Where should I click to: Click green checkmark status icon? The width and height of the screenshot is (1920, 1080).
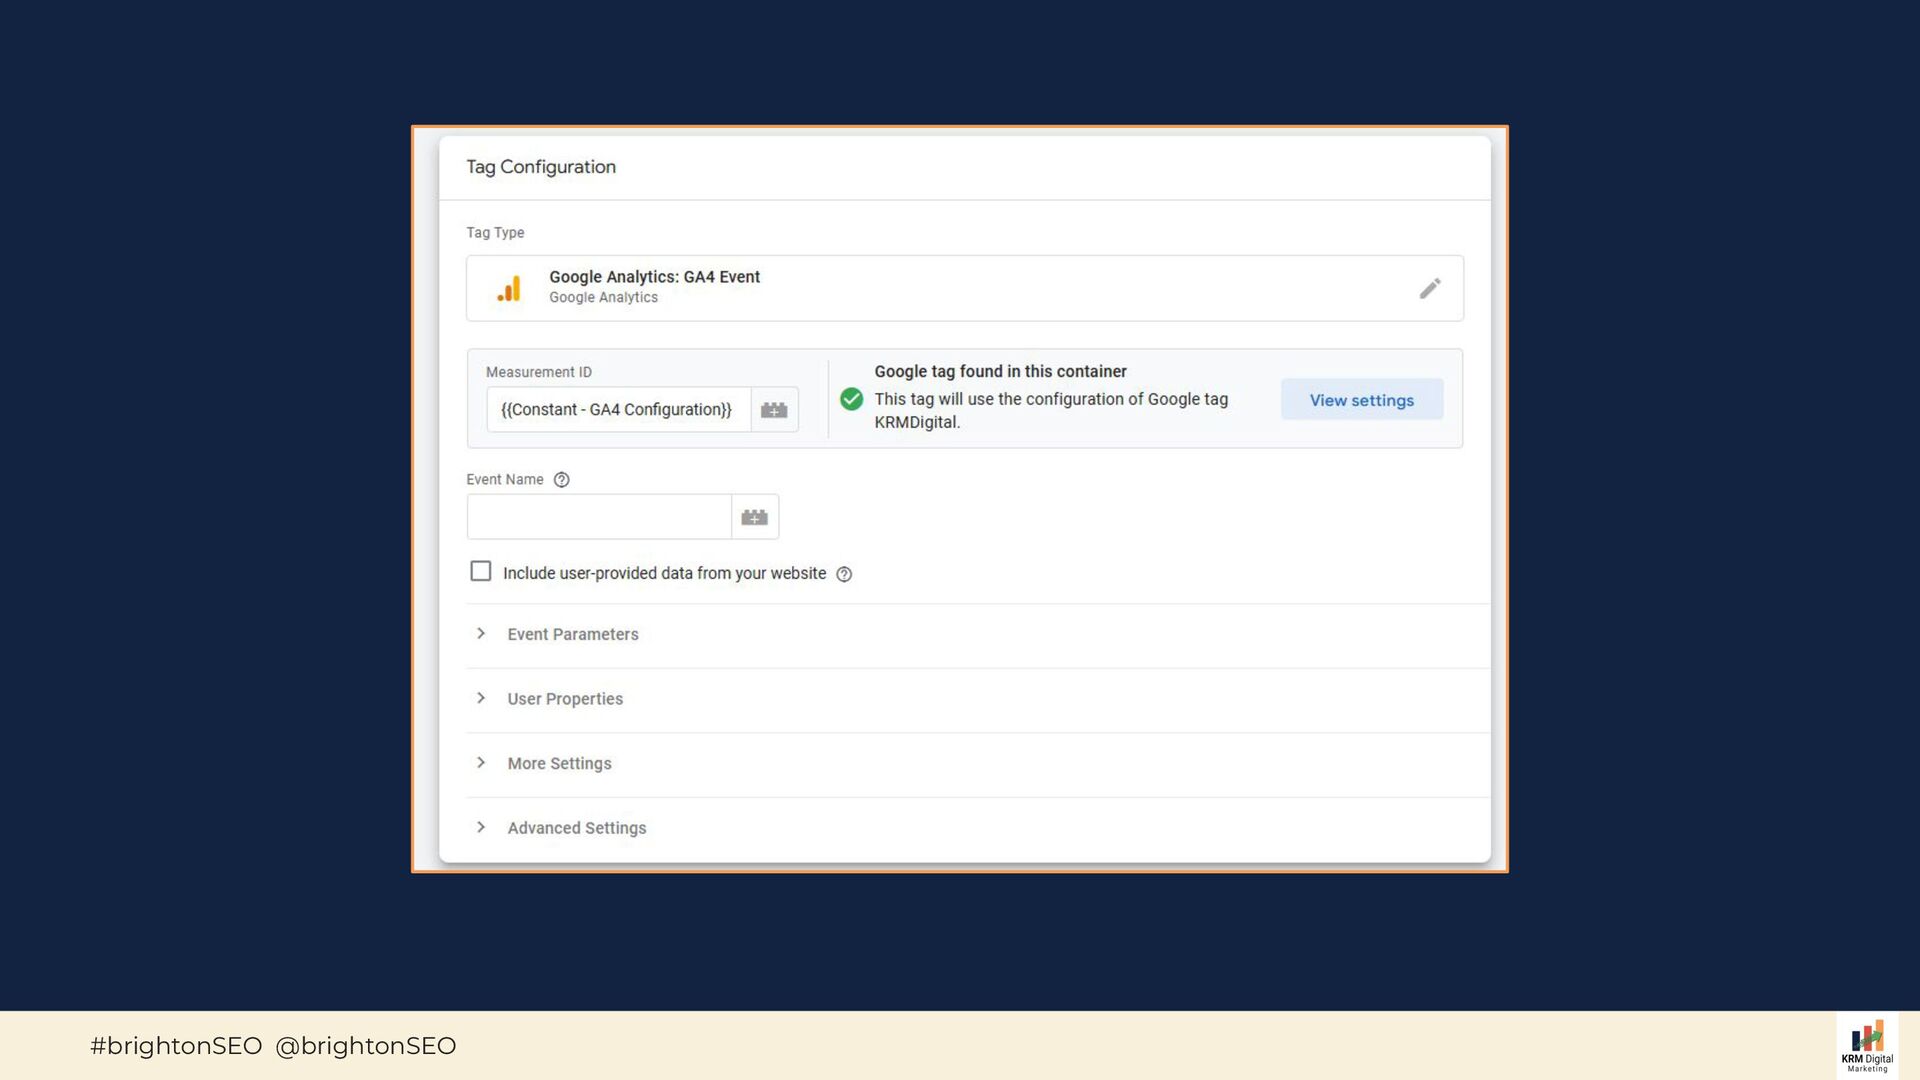click(851, 399)
